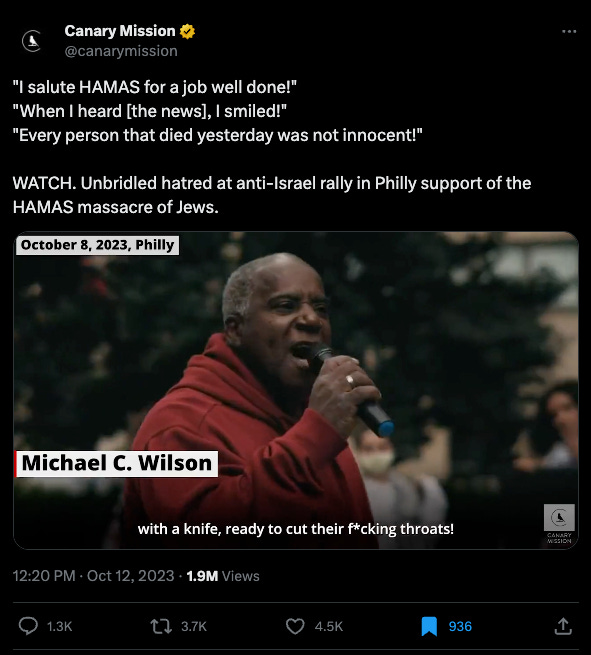Play the embedded video thumbnail
Screen dimensions: 591x655
296,390
